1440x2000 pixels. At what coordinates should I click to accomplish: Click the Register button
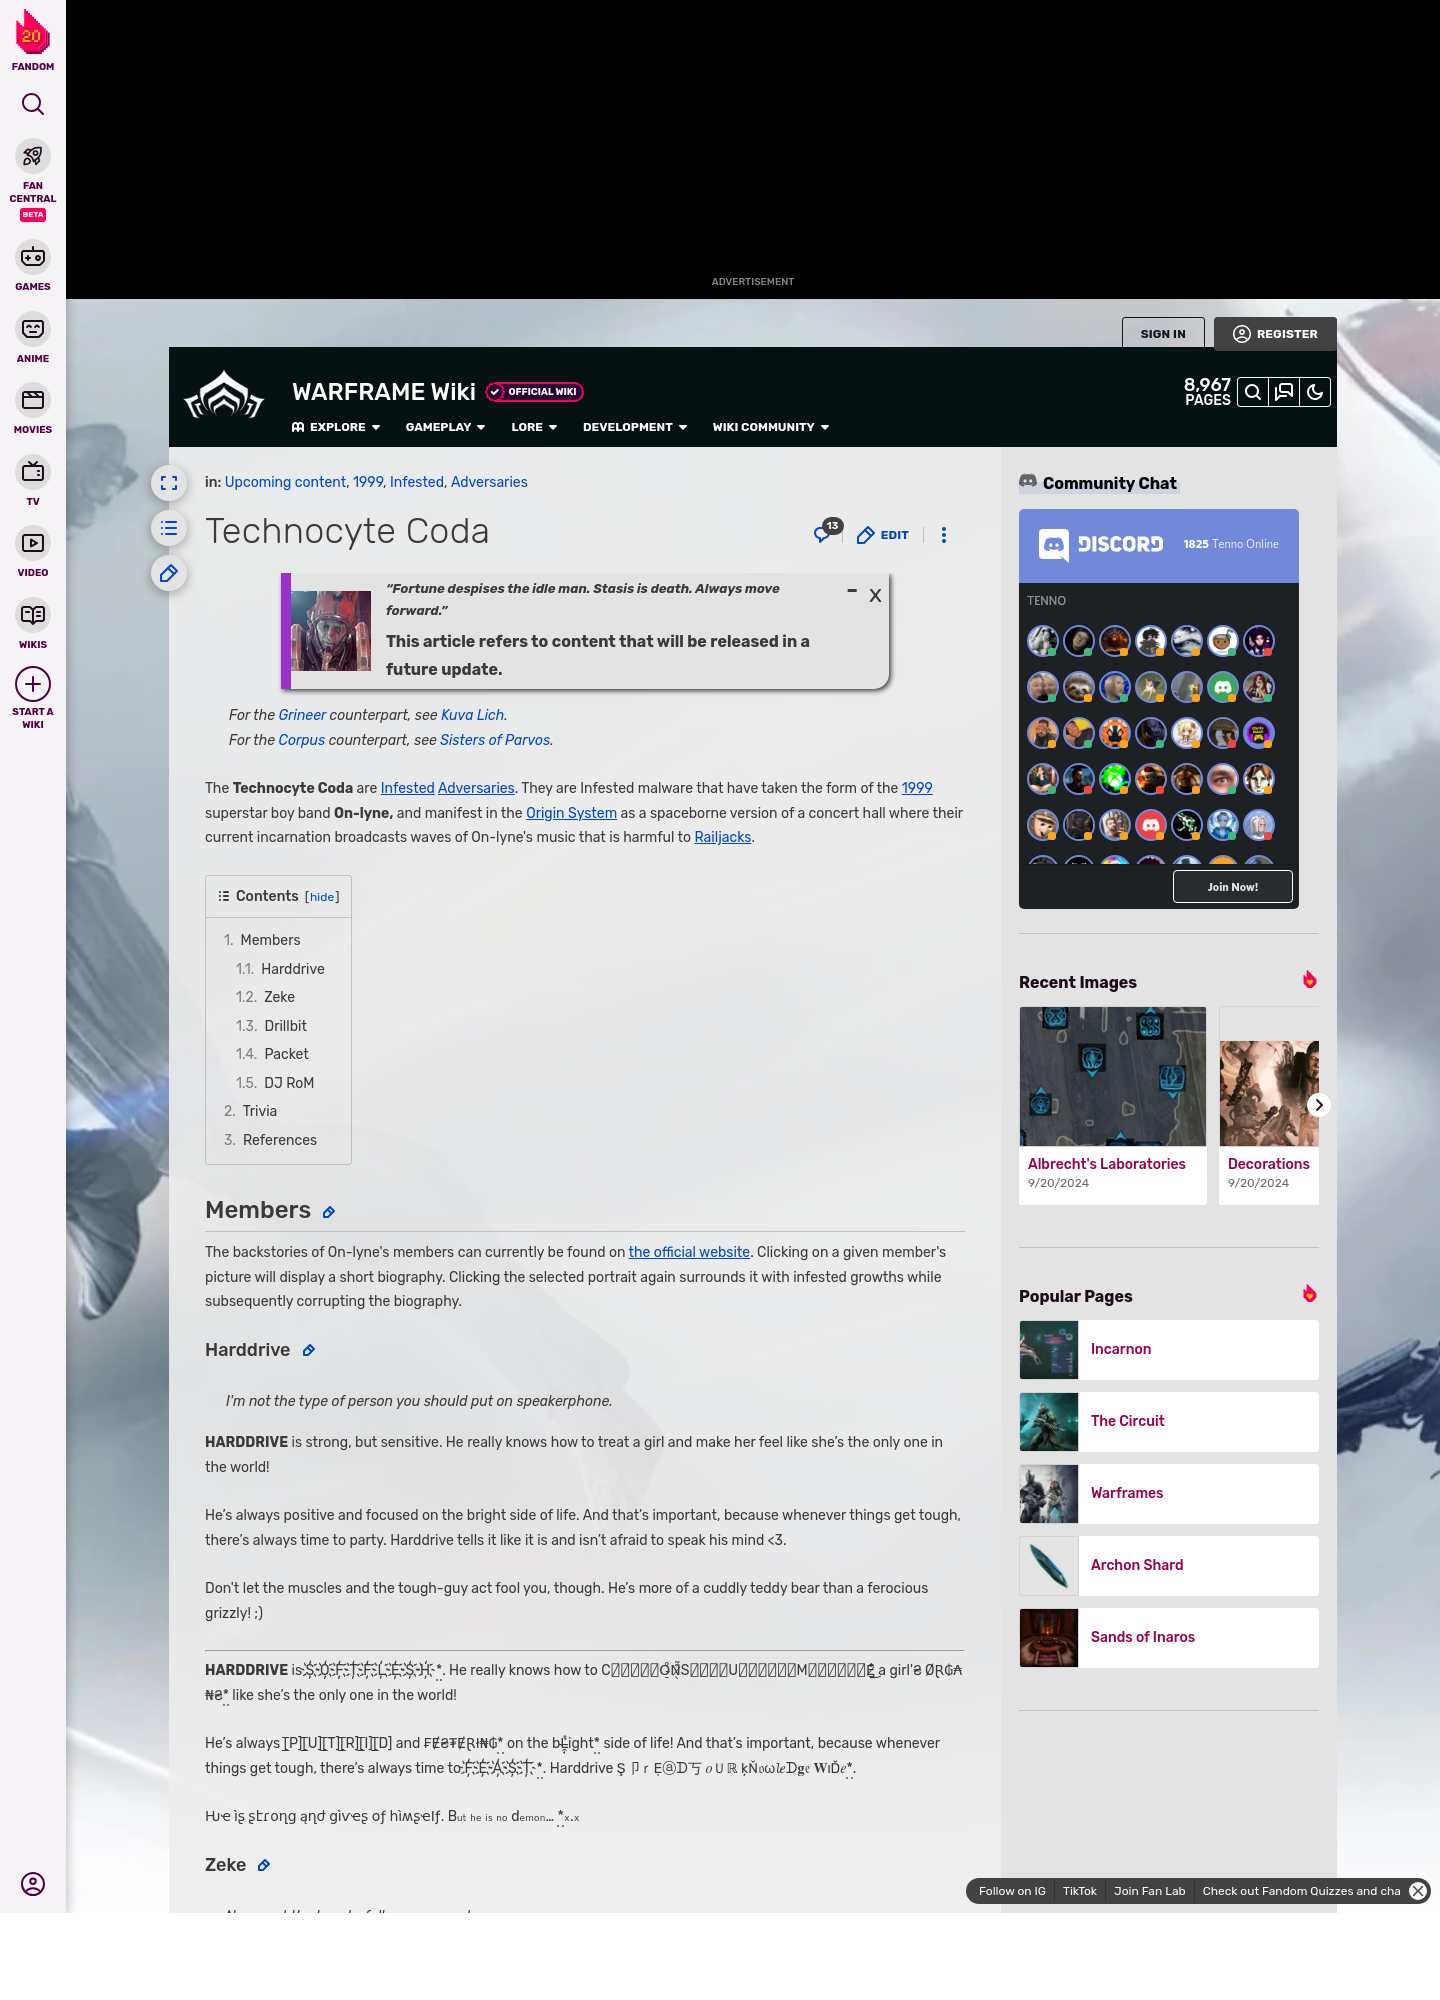point(1275,334)
